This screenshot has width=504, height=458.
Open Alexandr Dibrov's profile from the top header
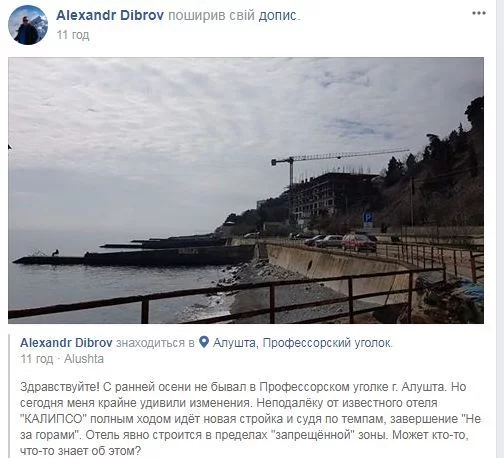coord(110,15)
